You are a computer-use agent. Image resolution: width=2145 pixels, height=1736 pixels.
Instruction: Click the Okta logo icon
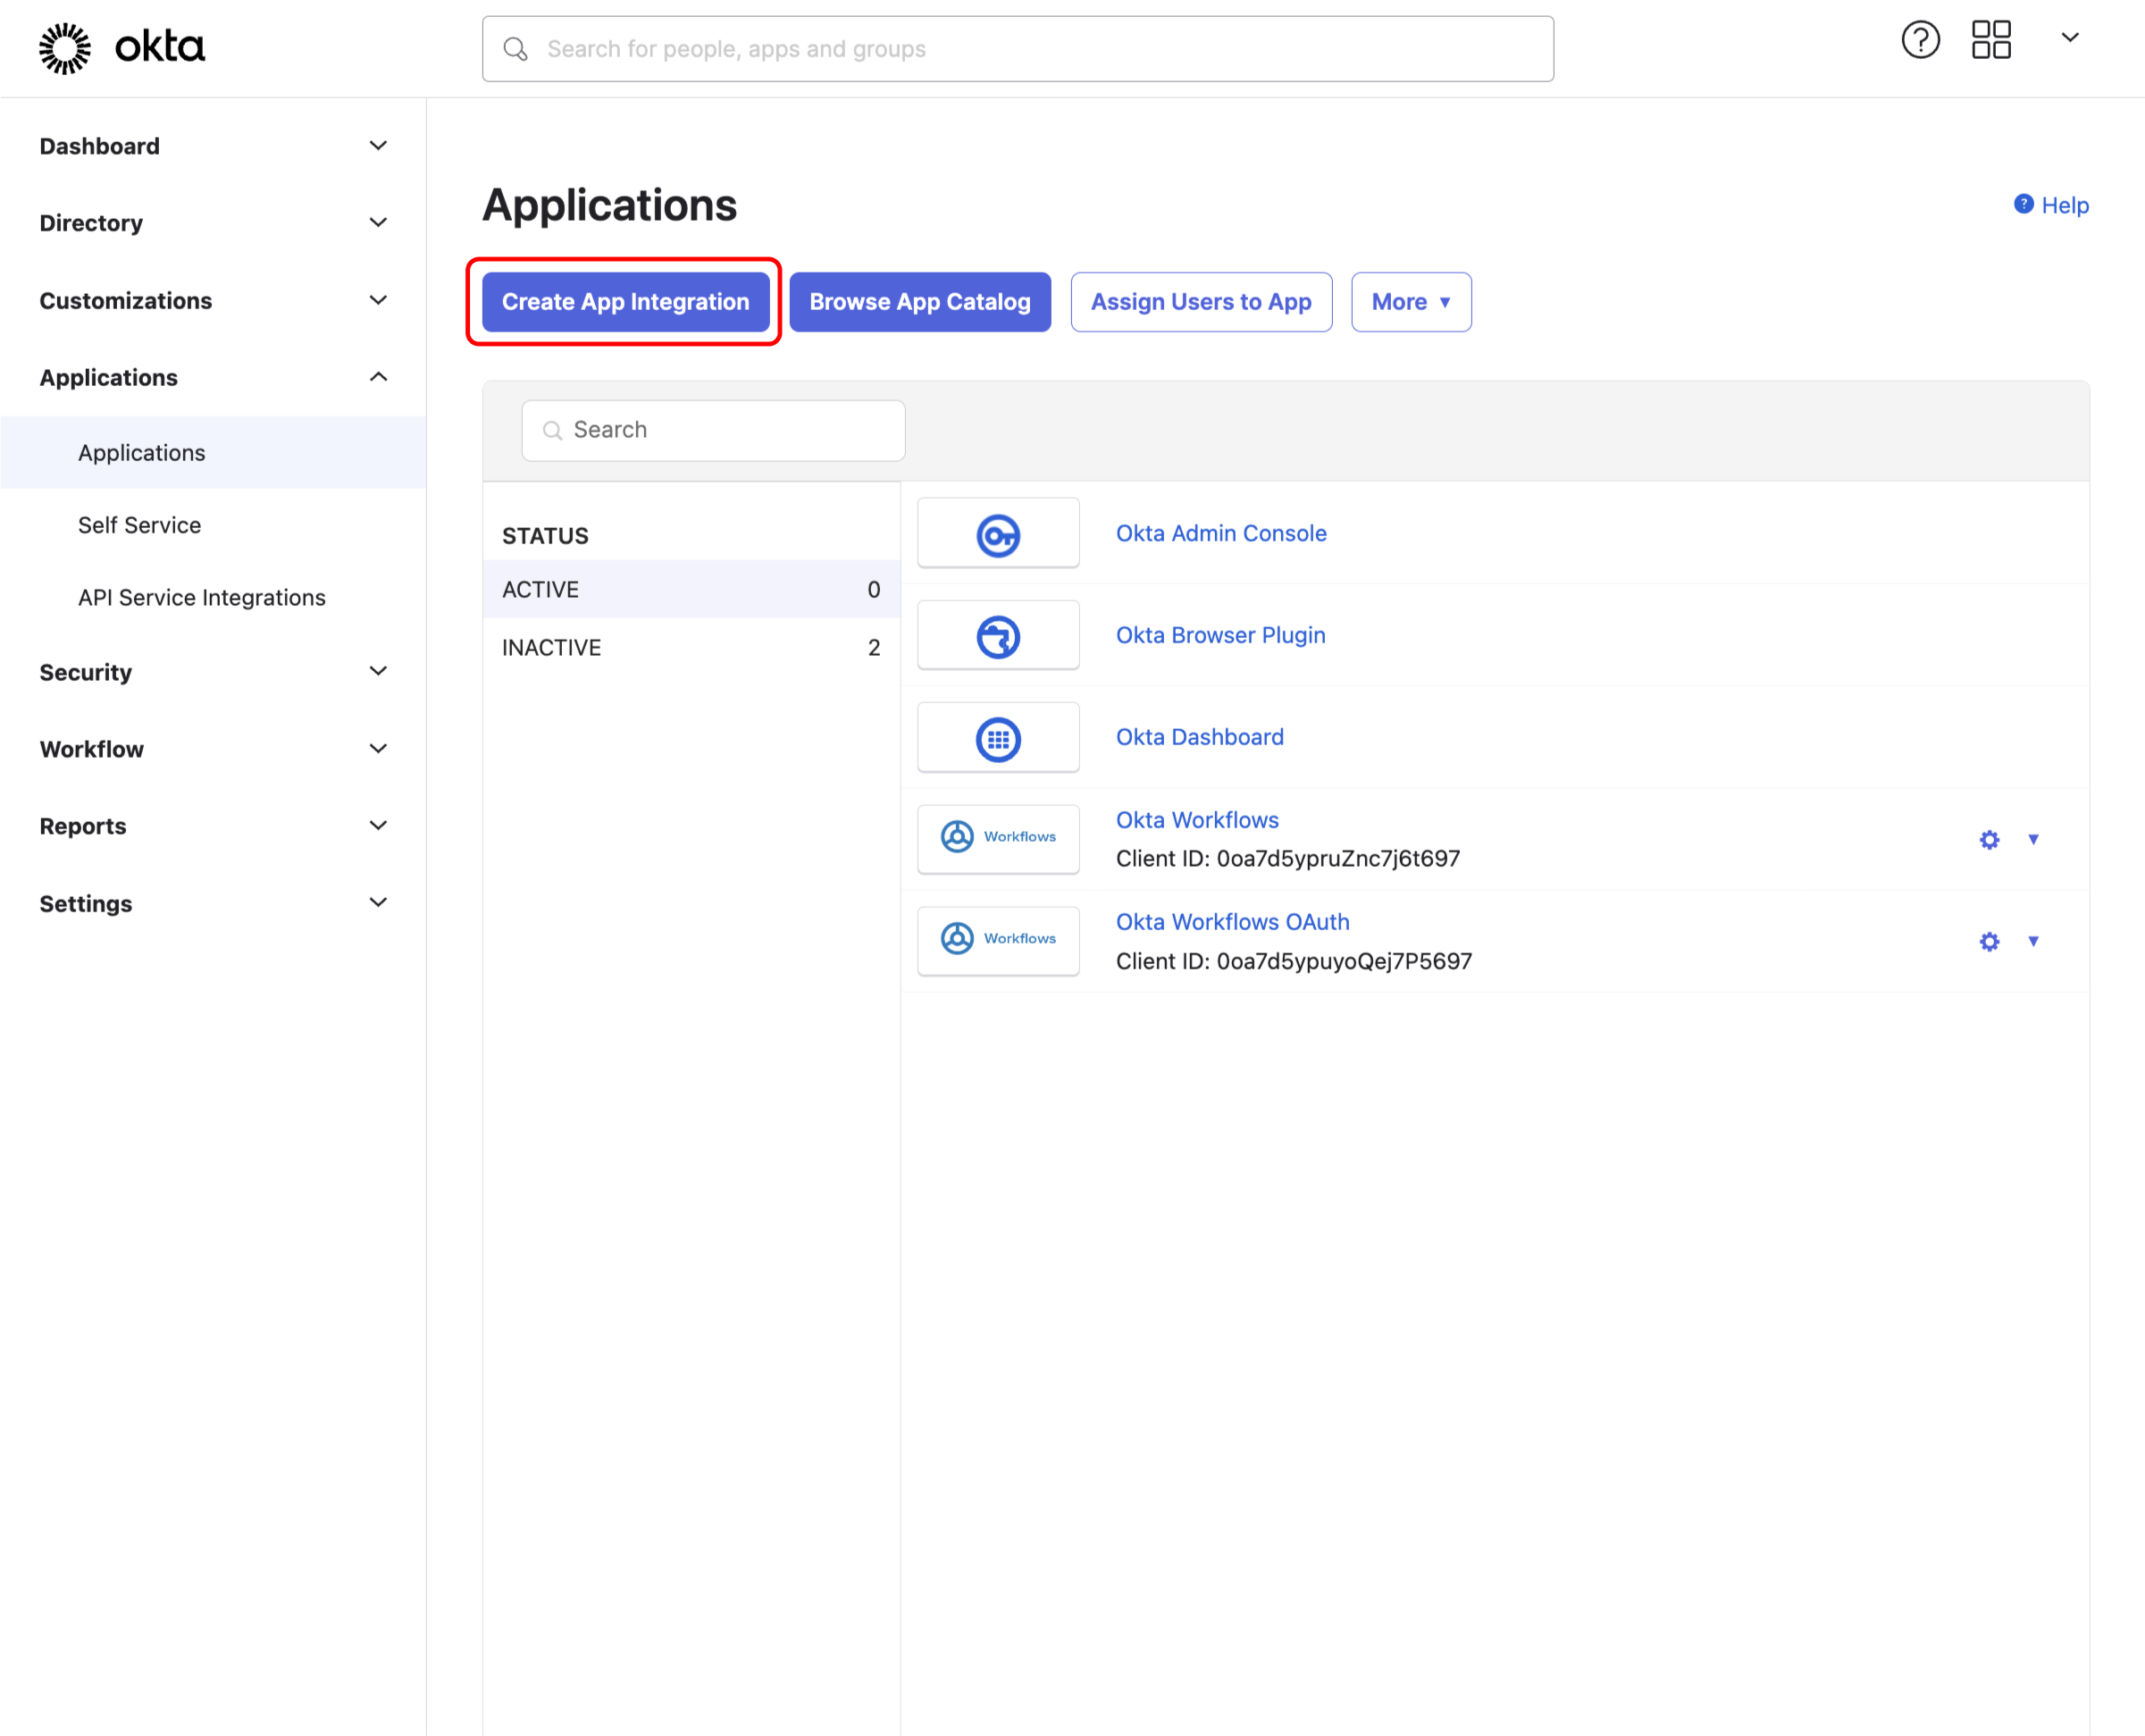[x=65, y=48]
